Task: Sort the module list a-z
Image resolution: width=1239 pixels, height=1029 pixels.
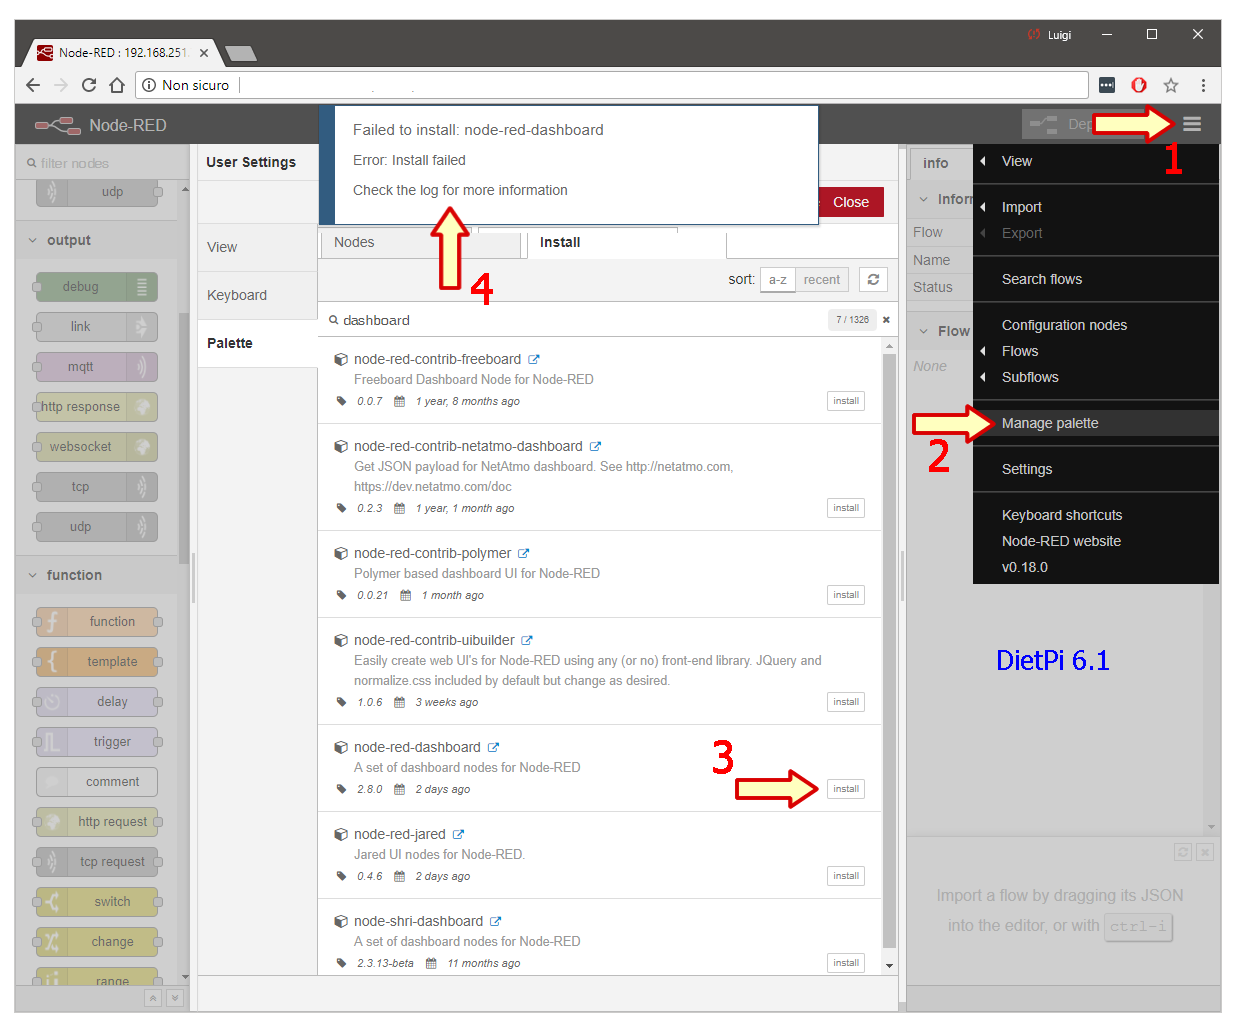Action: 777,280
